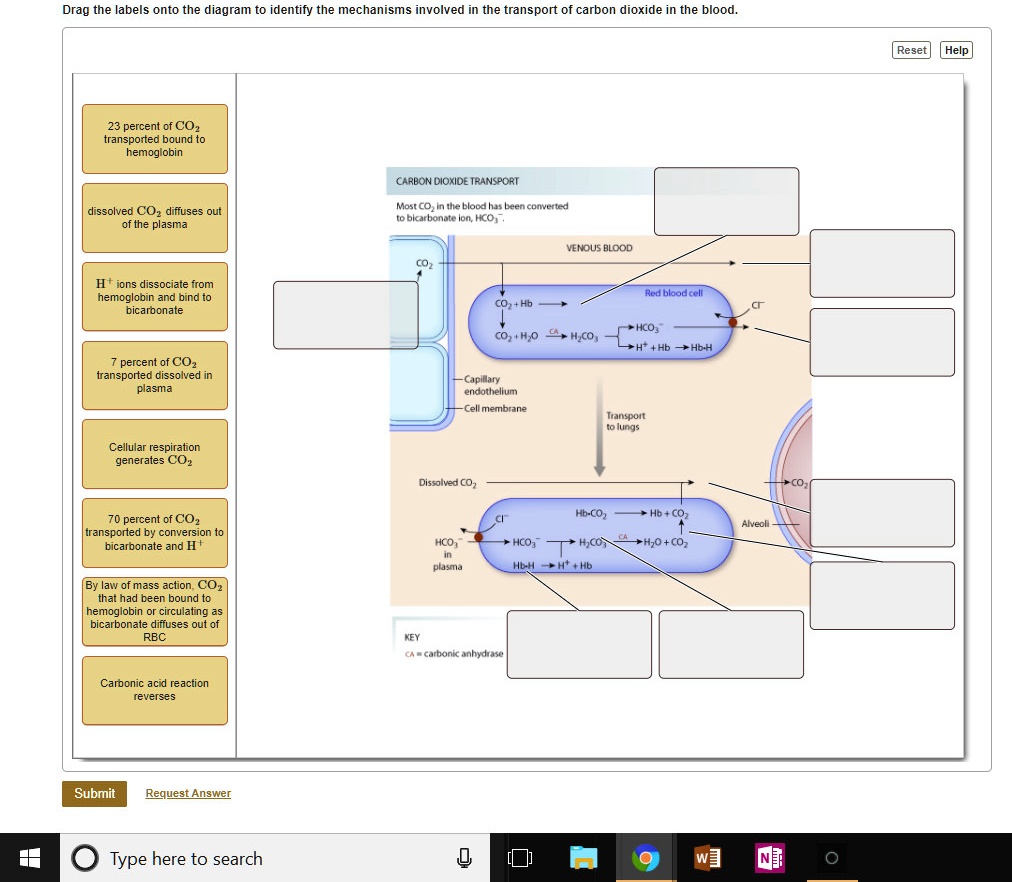The height and width of the screenshot is (882, 1012).
Task: Click the Cortana circle icon
Action: click(x=83, y=858)
